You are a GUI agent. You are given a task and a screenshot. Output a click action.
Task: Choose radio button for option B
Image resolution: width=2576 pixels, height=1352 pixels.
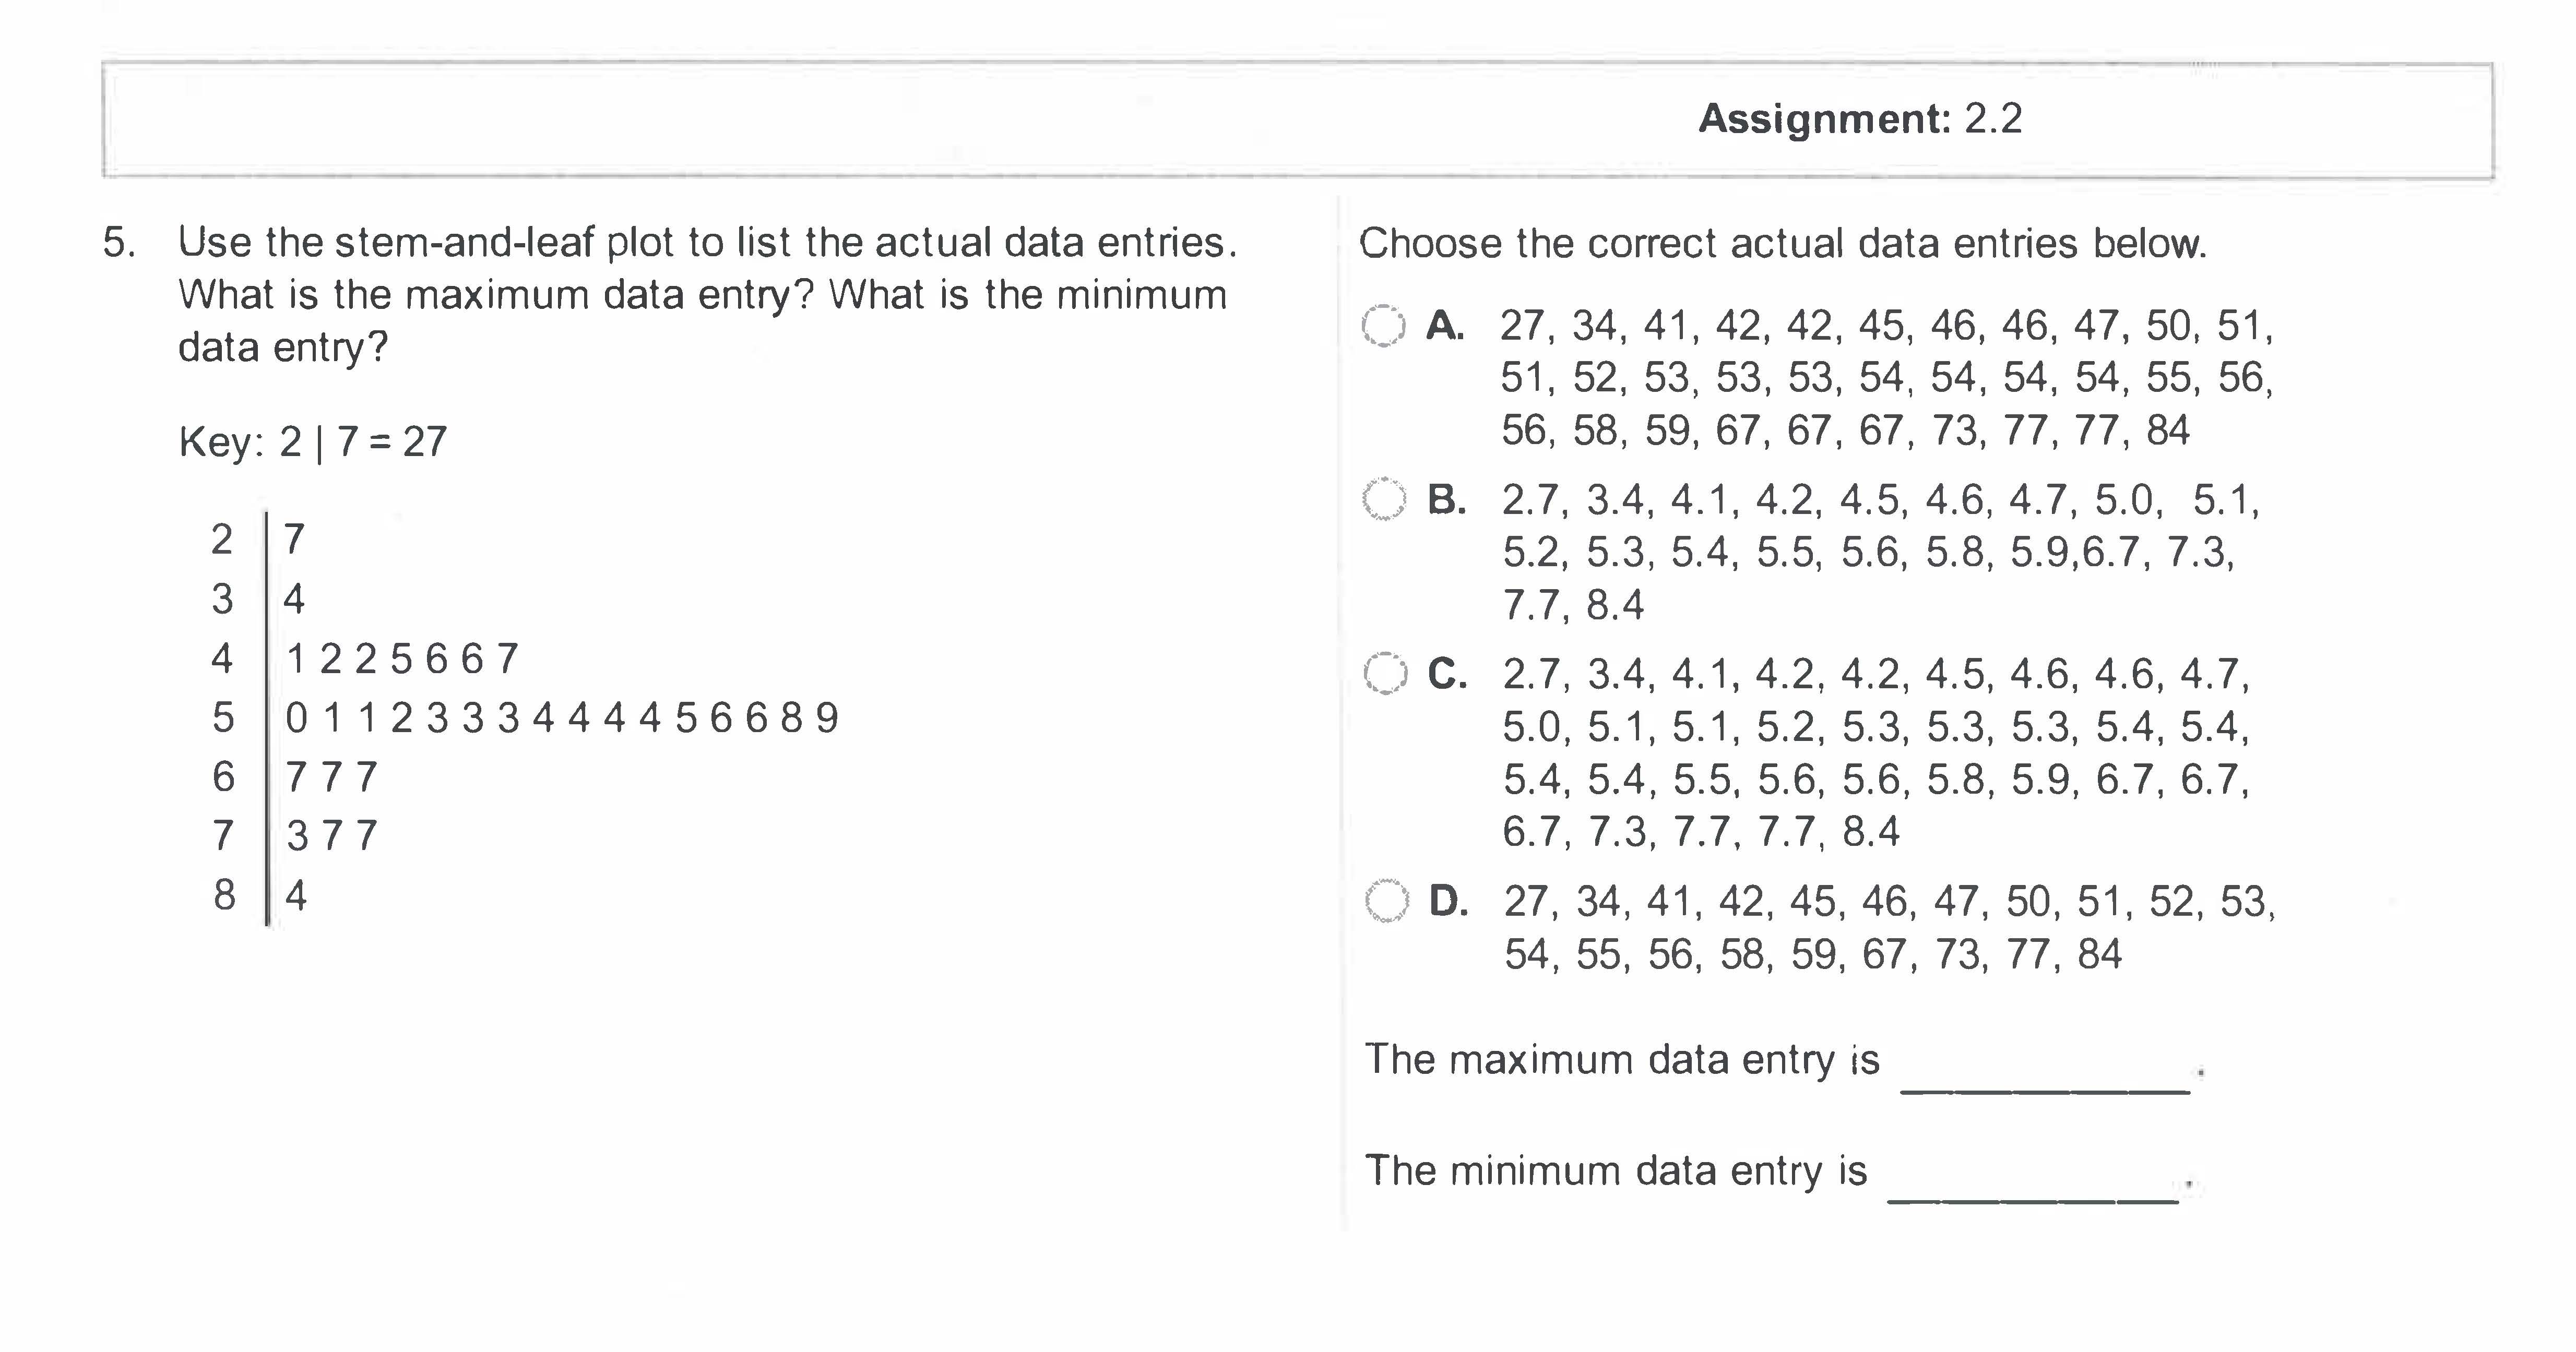(1384, 499)
